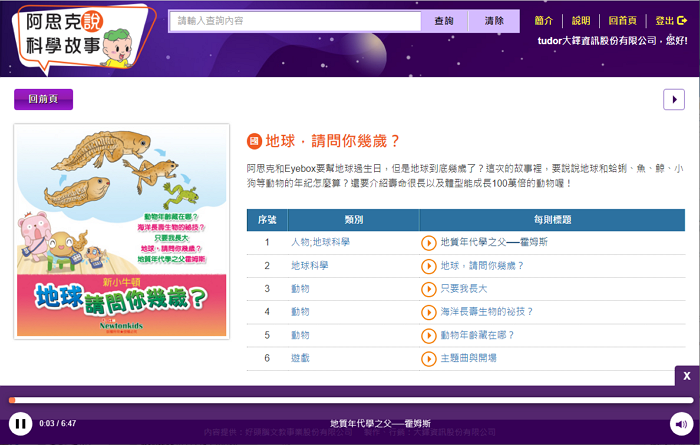
Task: Play the 主題曲與開場 track icon
Action: [429, 358]
